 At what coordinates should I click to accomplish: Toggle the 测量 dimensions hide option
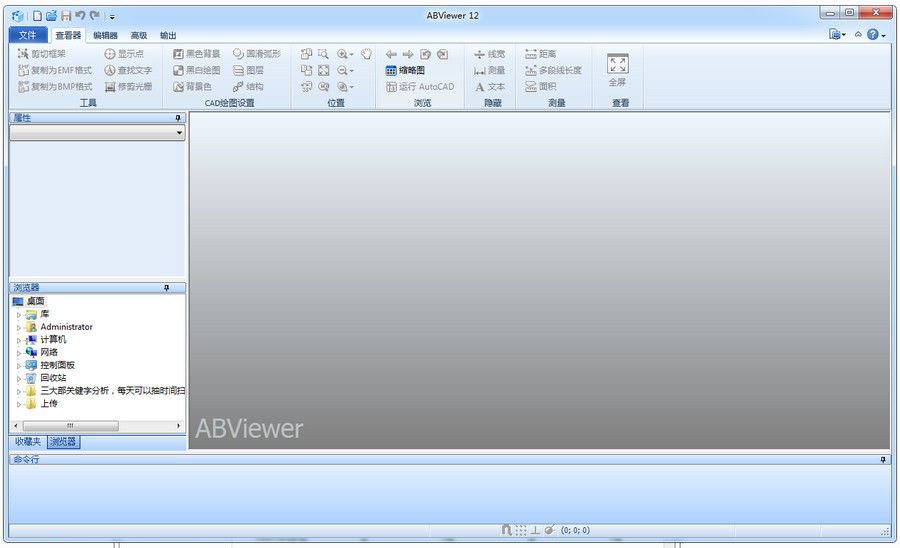(490, 70)
